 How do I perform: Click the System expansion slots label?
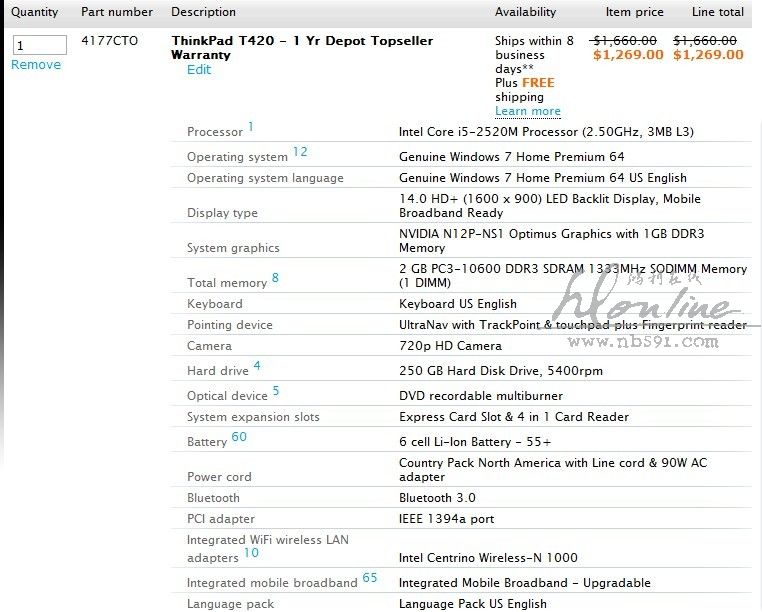(x=253, y=417)
